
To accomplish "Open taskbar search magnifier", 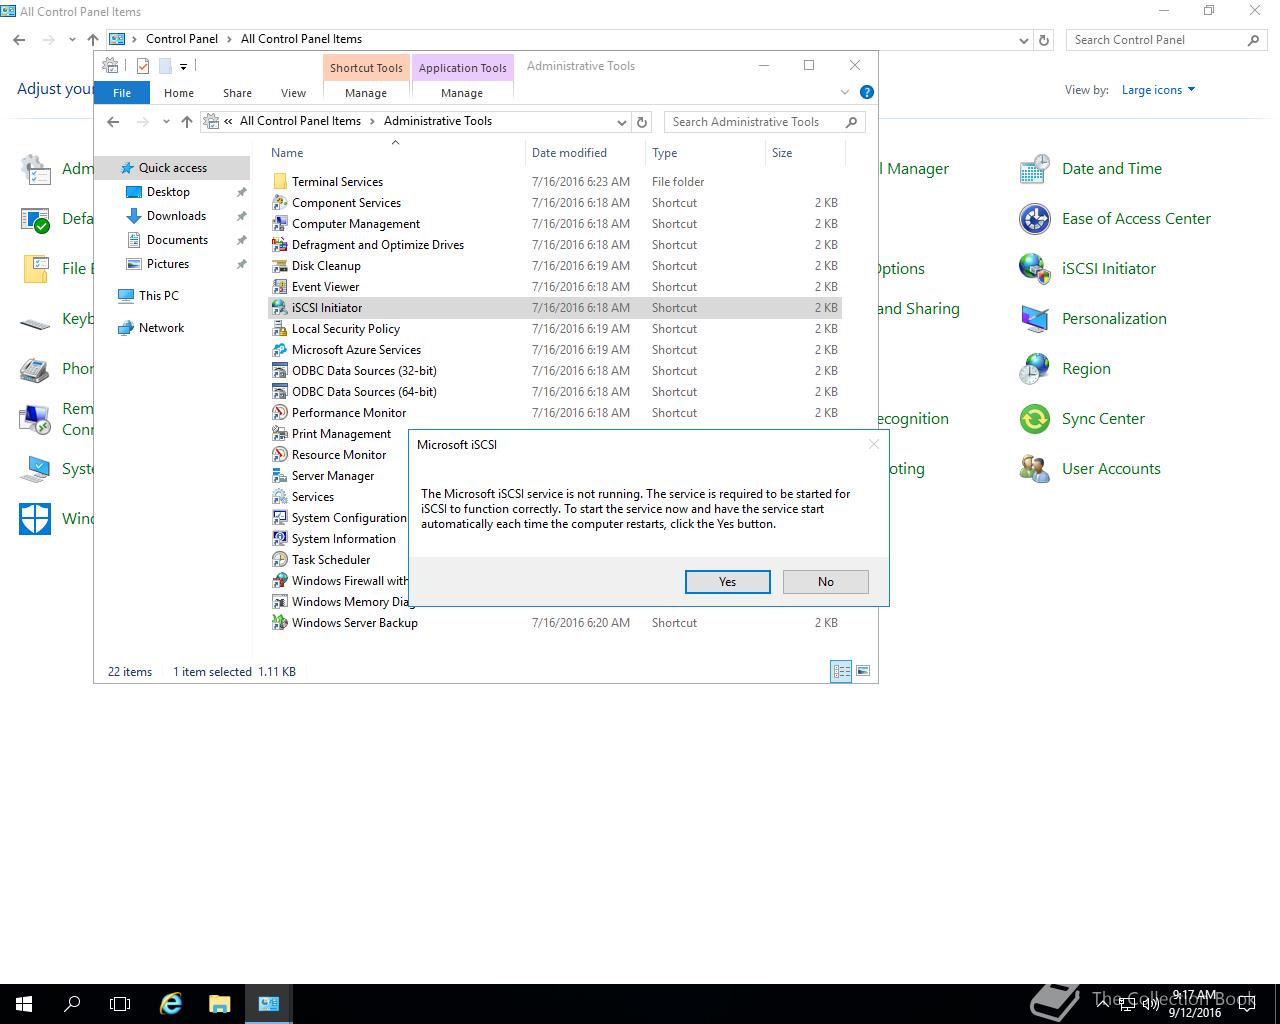I will coord(72,1004).
